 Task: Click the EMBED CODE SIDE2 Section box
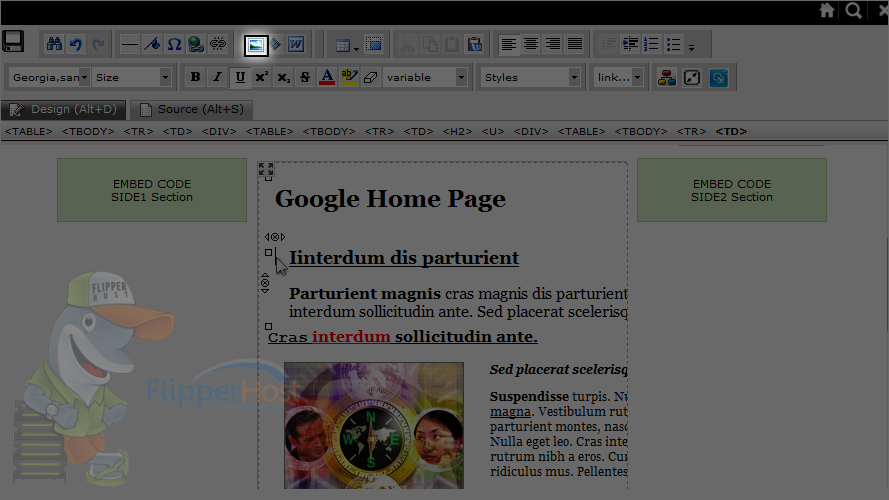click(x=732, y=190)
